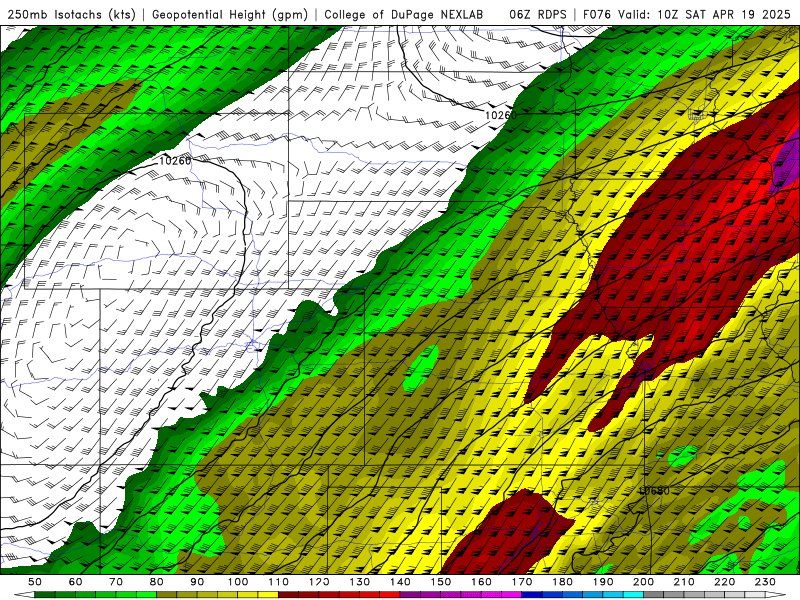Click the darkest green swatch under 50

45,595
